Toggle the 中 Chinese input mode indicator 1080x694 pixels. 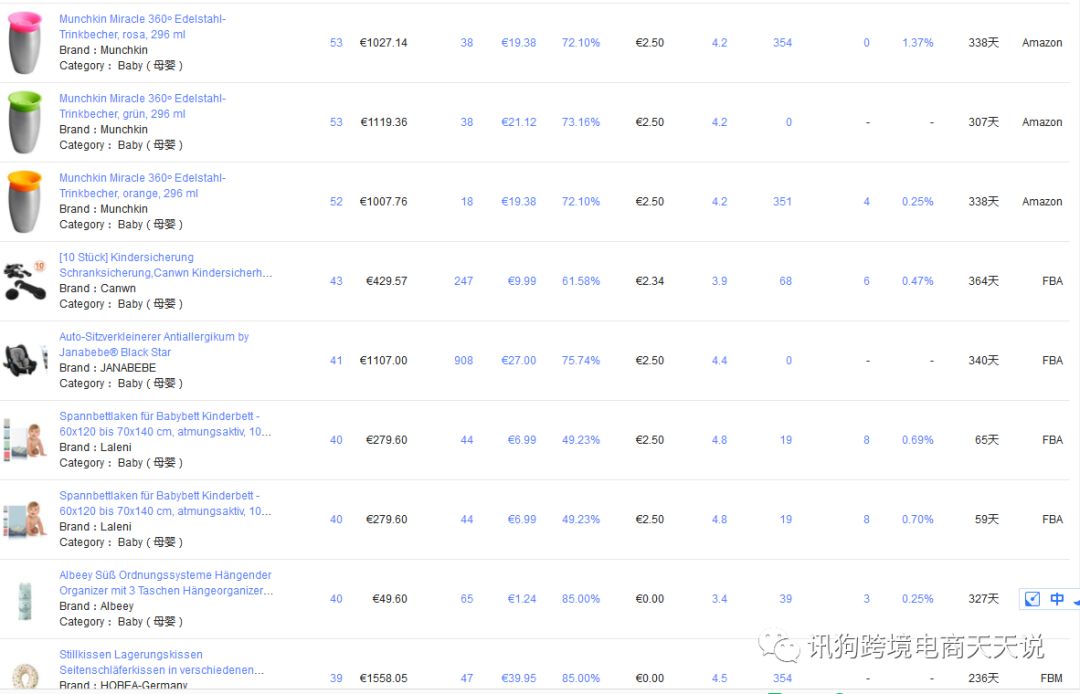click(1057, 599)
